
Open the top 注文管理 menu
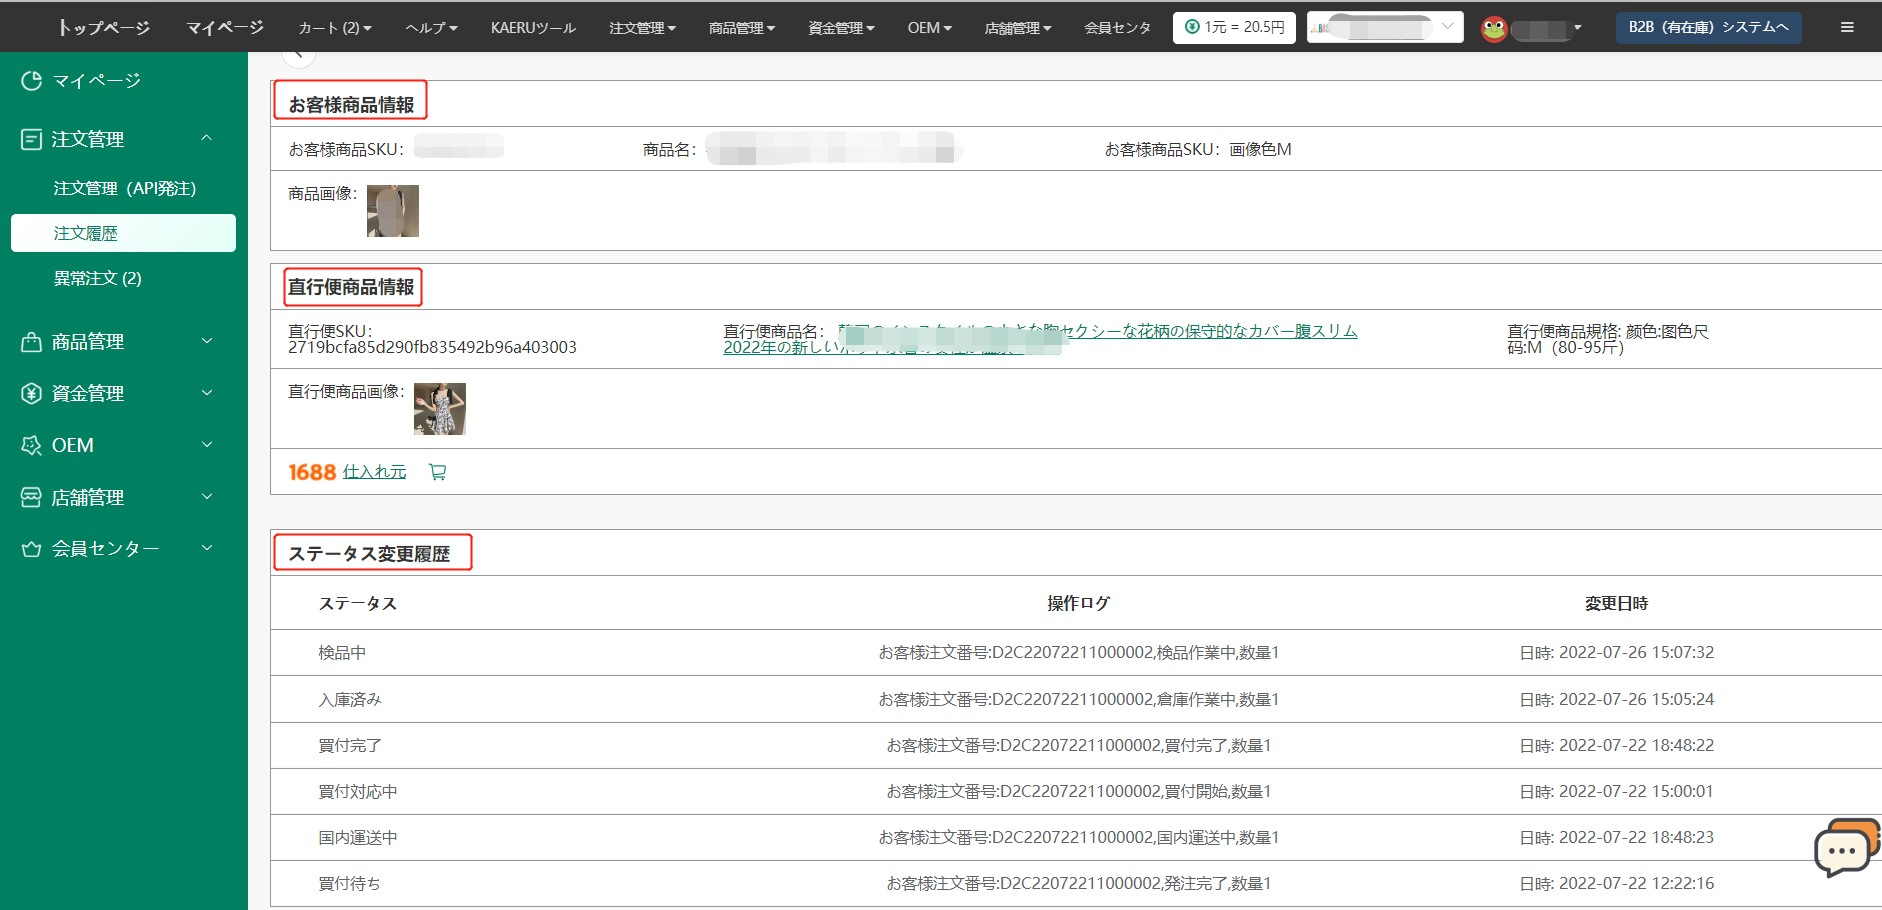(x=643, y=28)
